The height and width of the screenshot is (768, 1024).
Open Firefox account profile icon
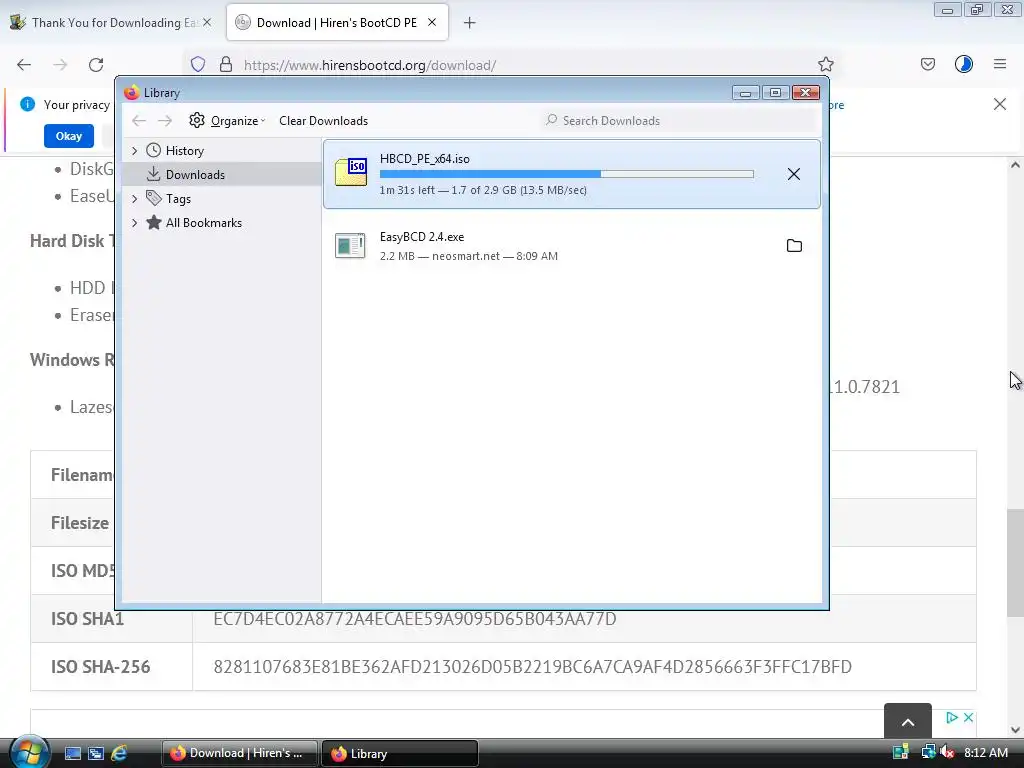[963, 64]
